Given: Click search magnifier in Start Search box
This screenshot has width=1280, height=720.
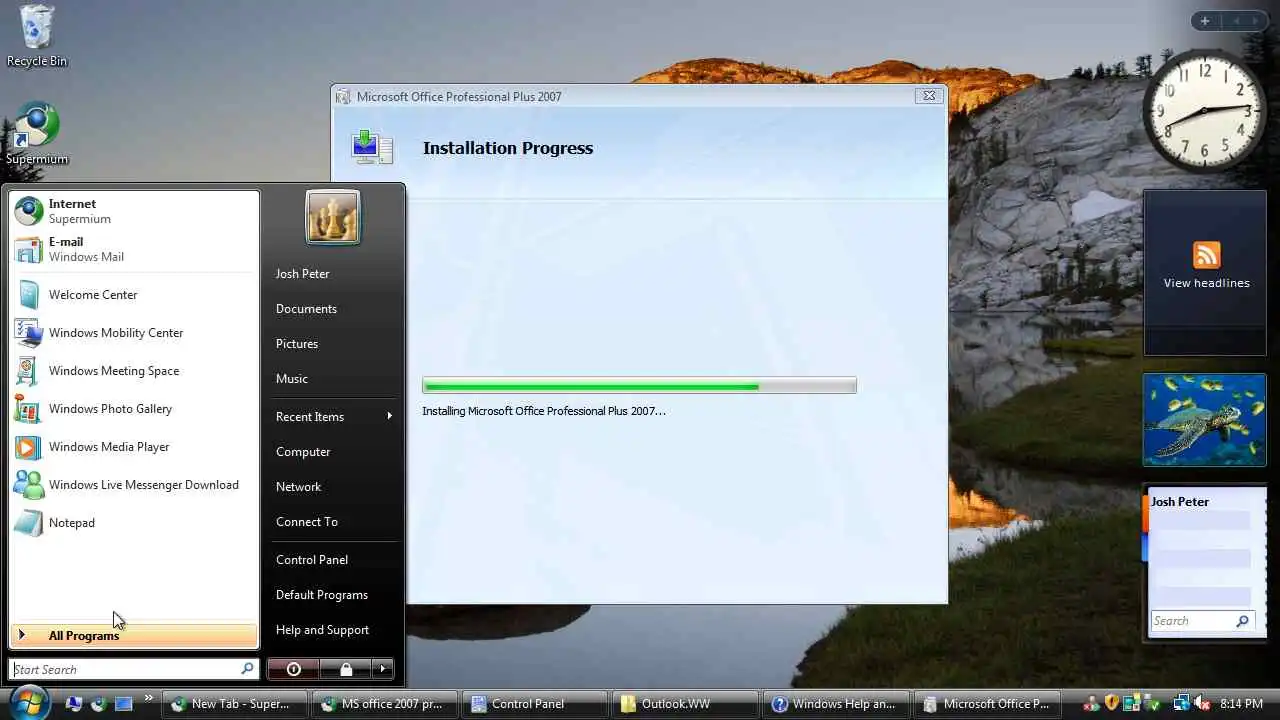Looking at the screenshot, I should [x=246, y=669].
